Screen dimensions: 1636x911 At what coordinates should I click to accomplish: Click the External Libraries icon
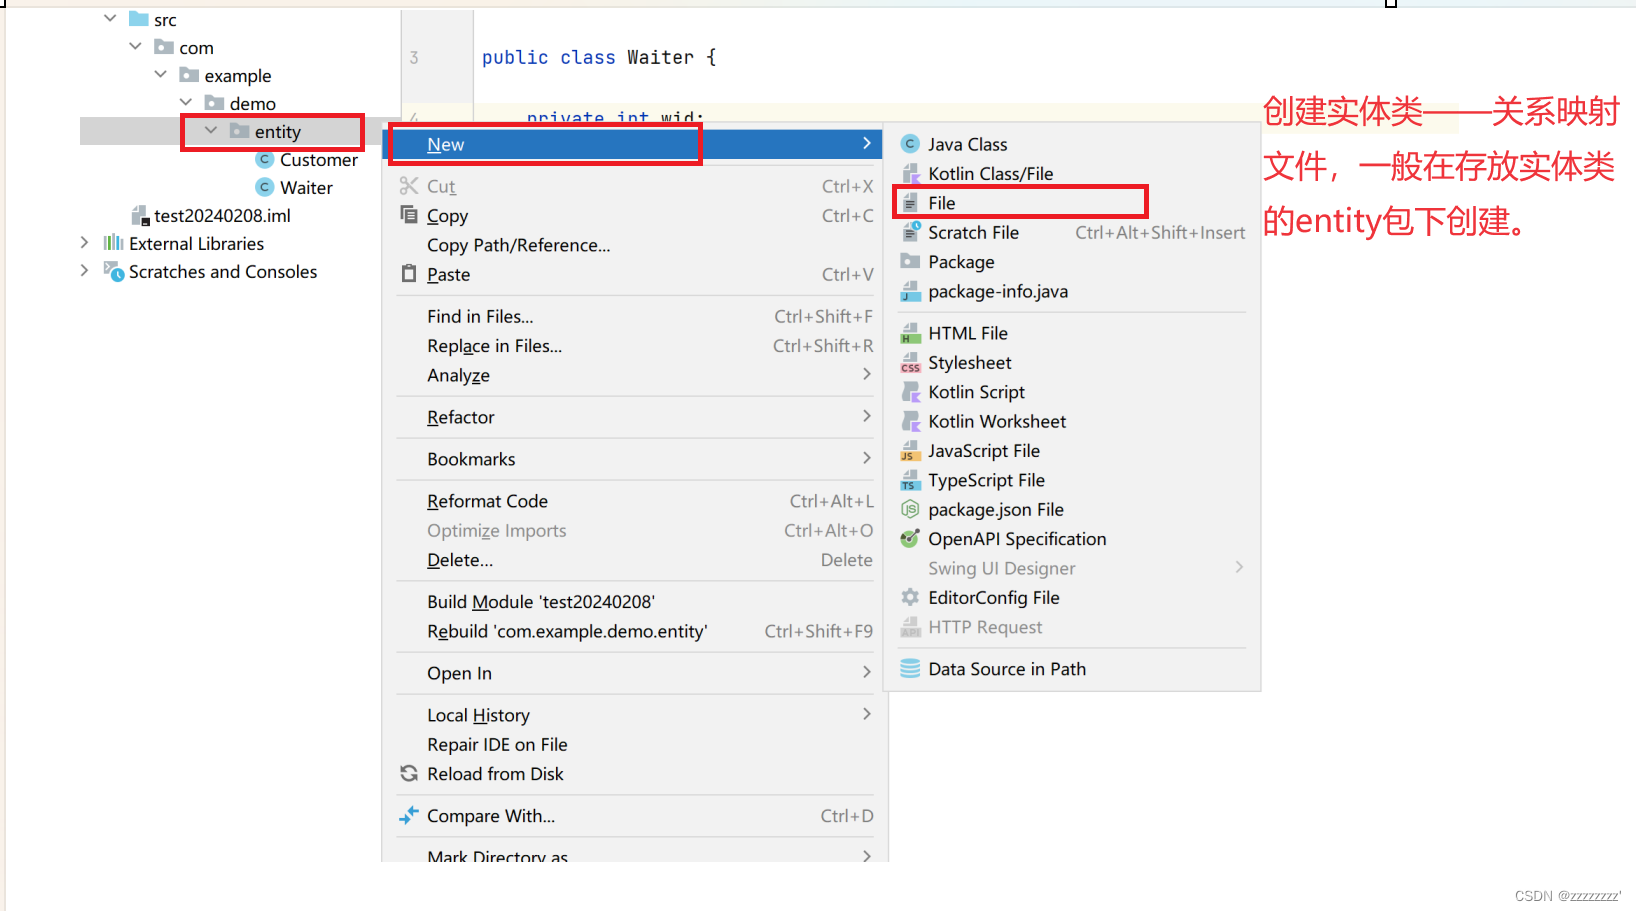[x=113, y=243]
